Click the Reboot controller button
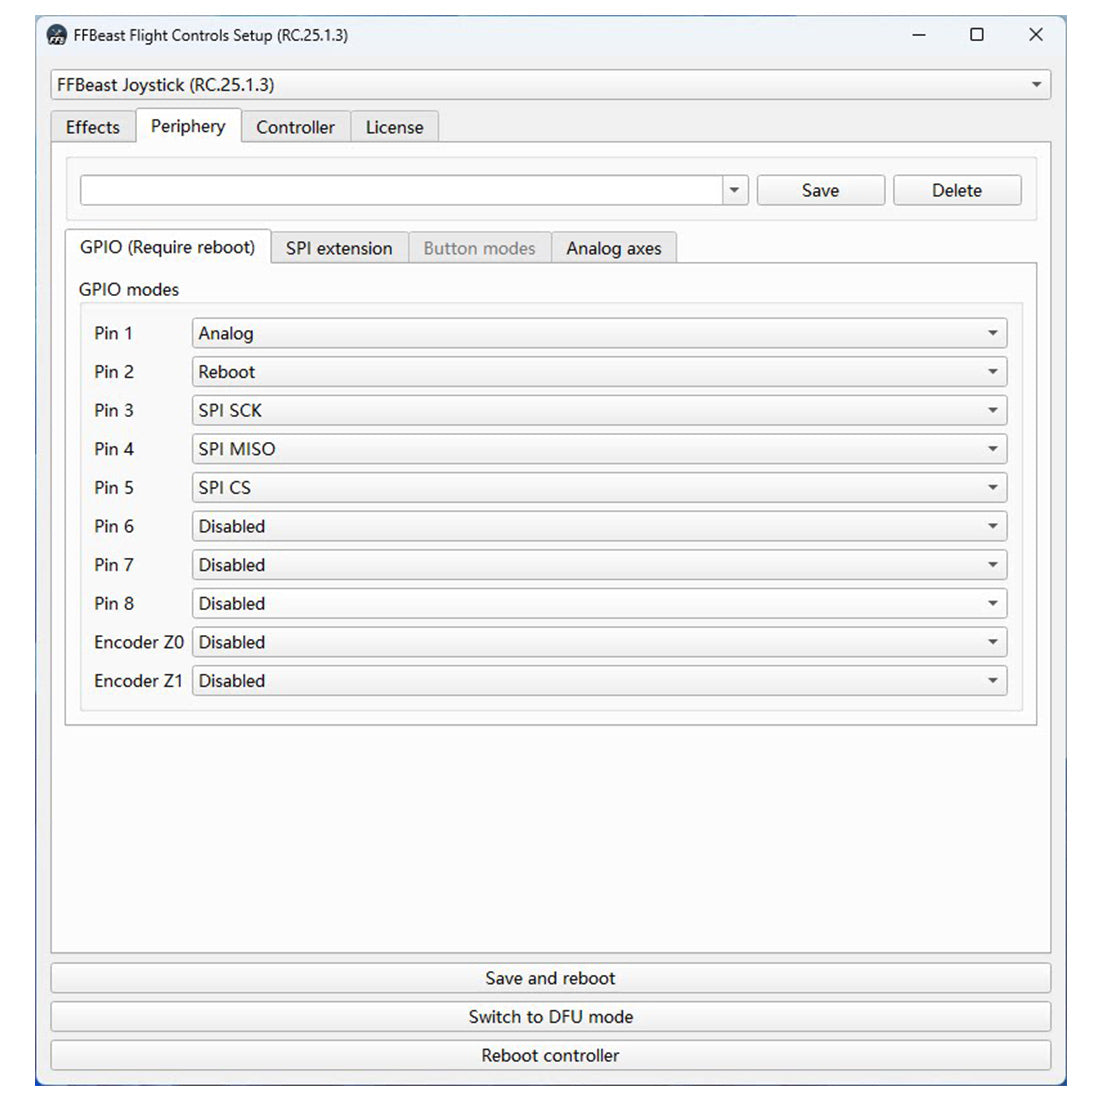This screenshot has height=1100, width=1100. coord(550,1055)
